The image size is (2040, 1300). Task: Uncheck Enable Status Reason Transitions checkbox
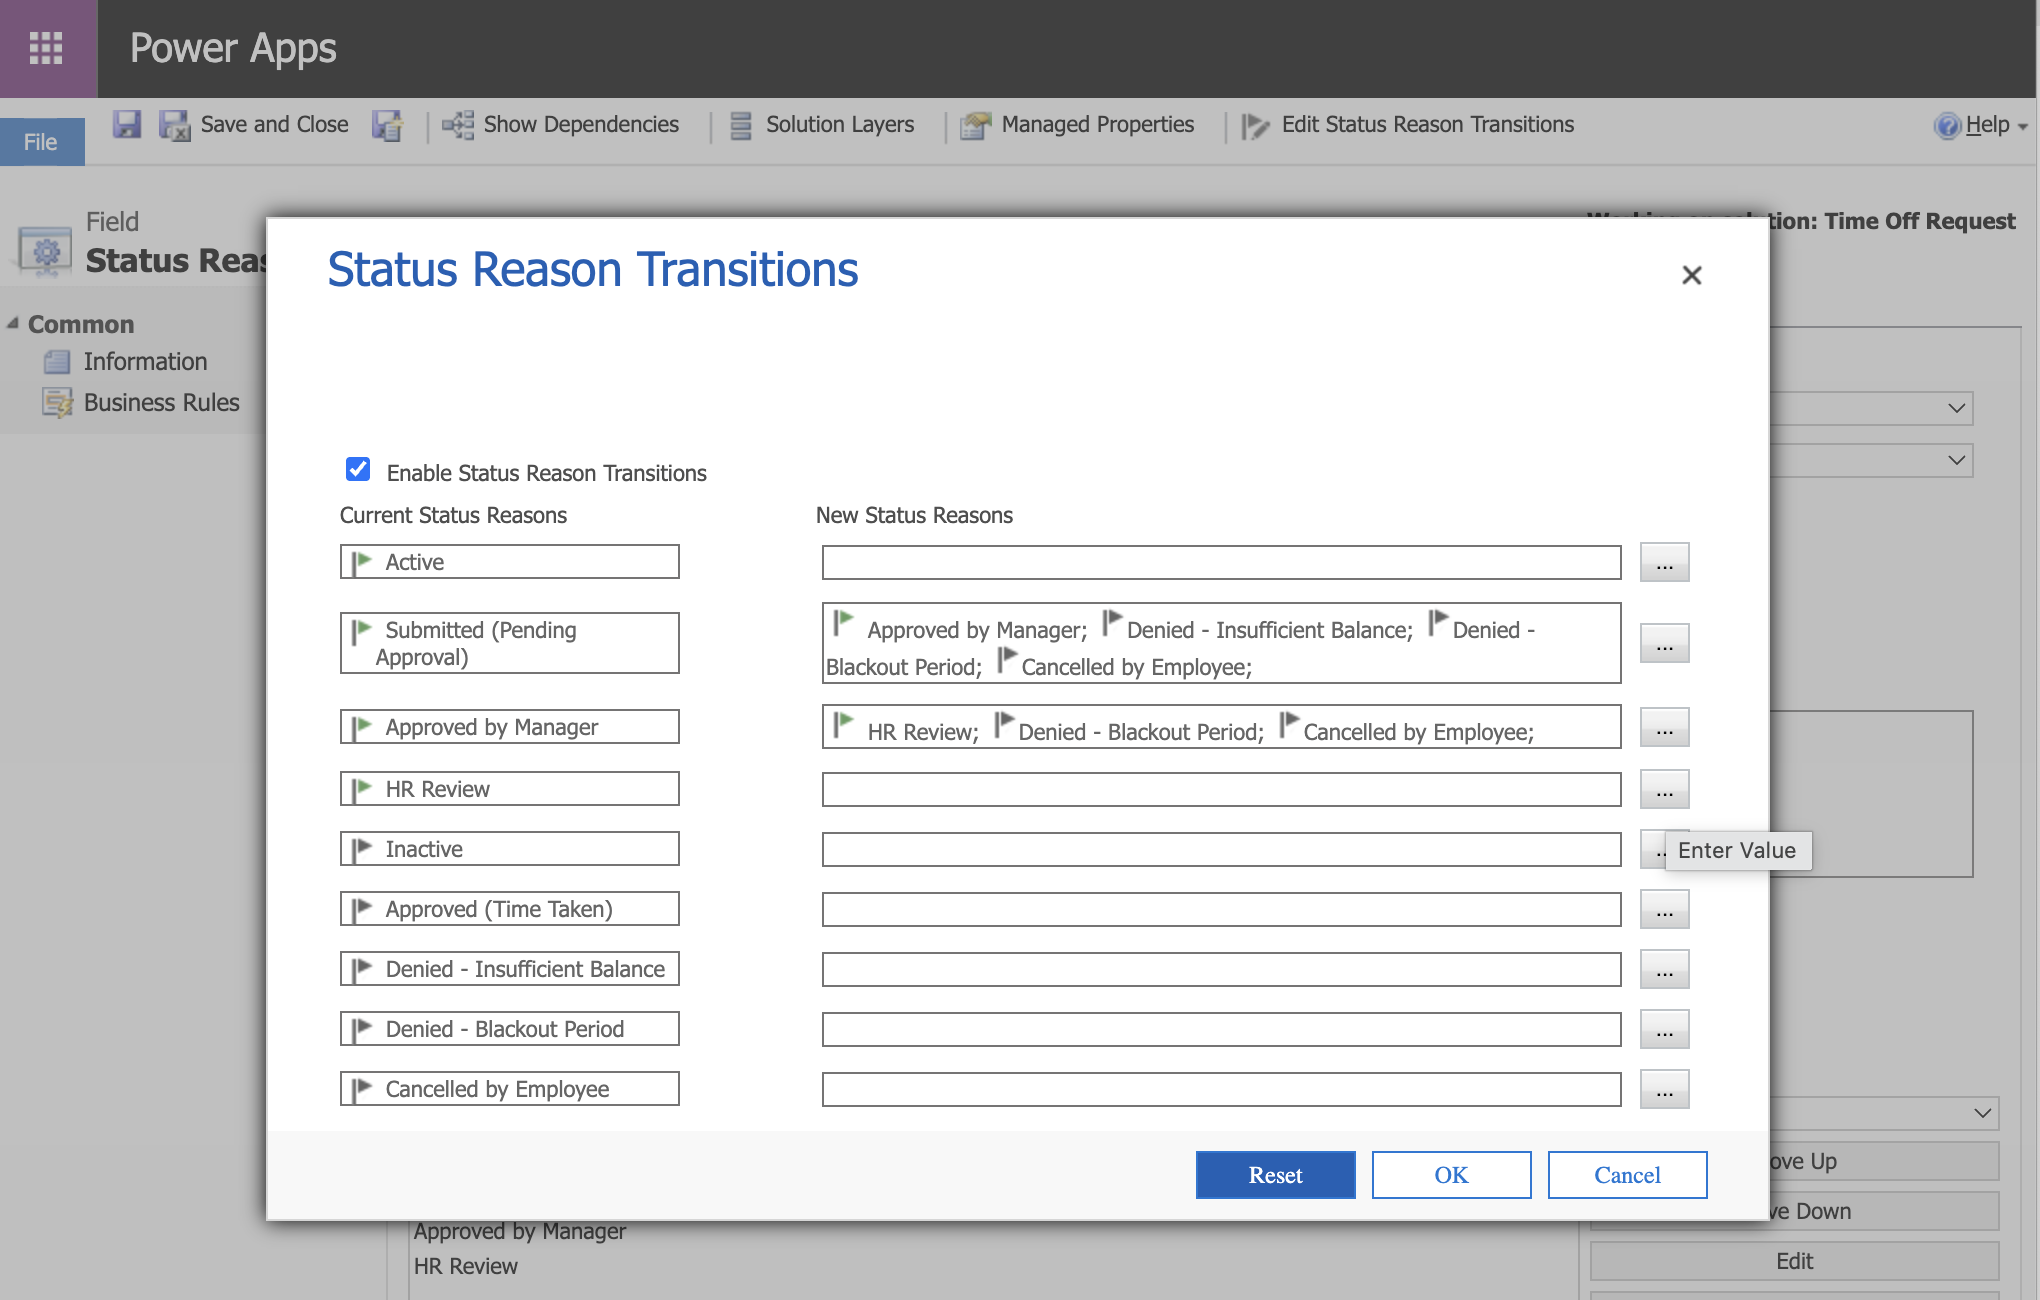click(x=358, y=469)
